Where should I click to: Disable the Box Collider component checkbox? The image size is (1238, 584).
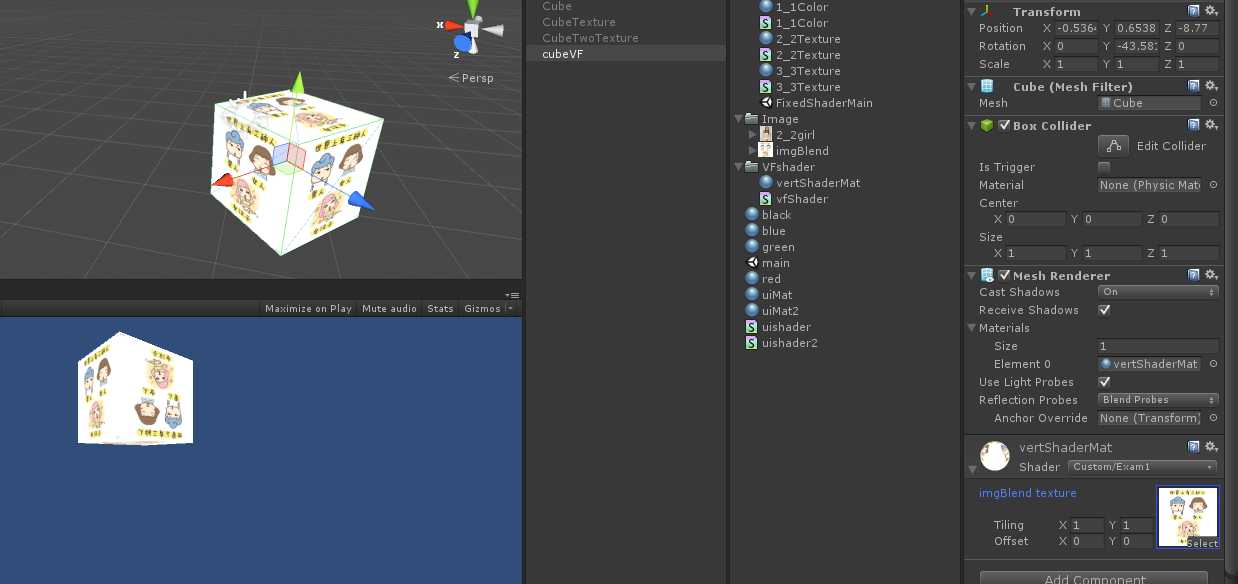[x=1004, y=125]
